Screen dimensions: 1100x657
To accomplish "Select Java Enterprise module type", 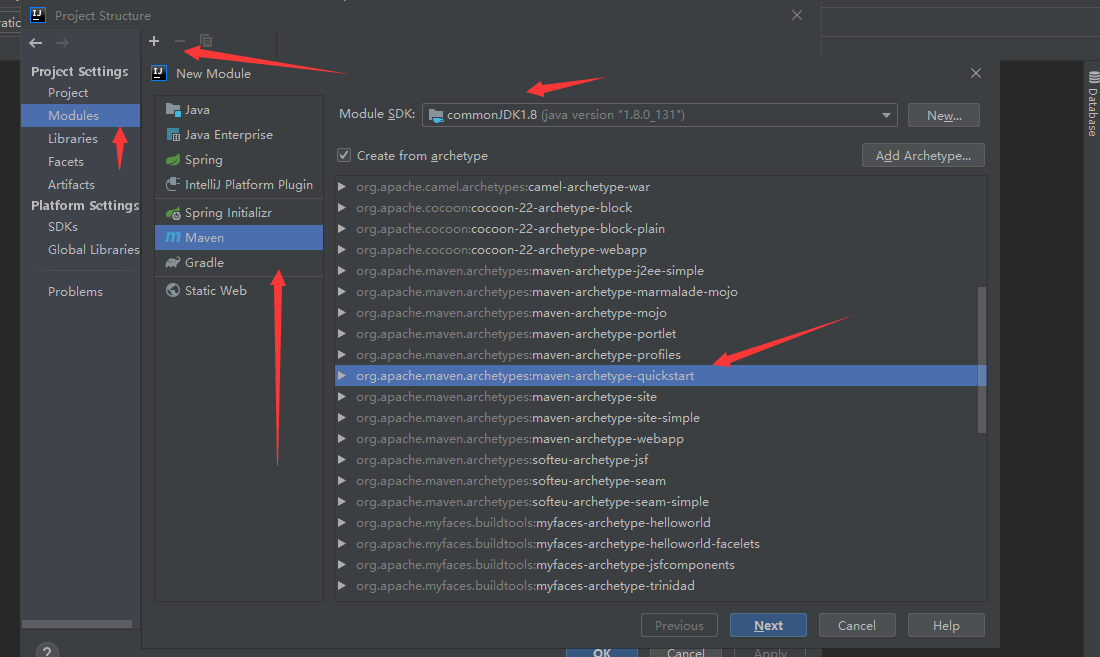I will 239,135.
